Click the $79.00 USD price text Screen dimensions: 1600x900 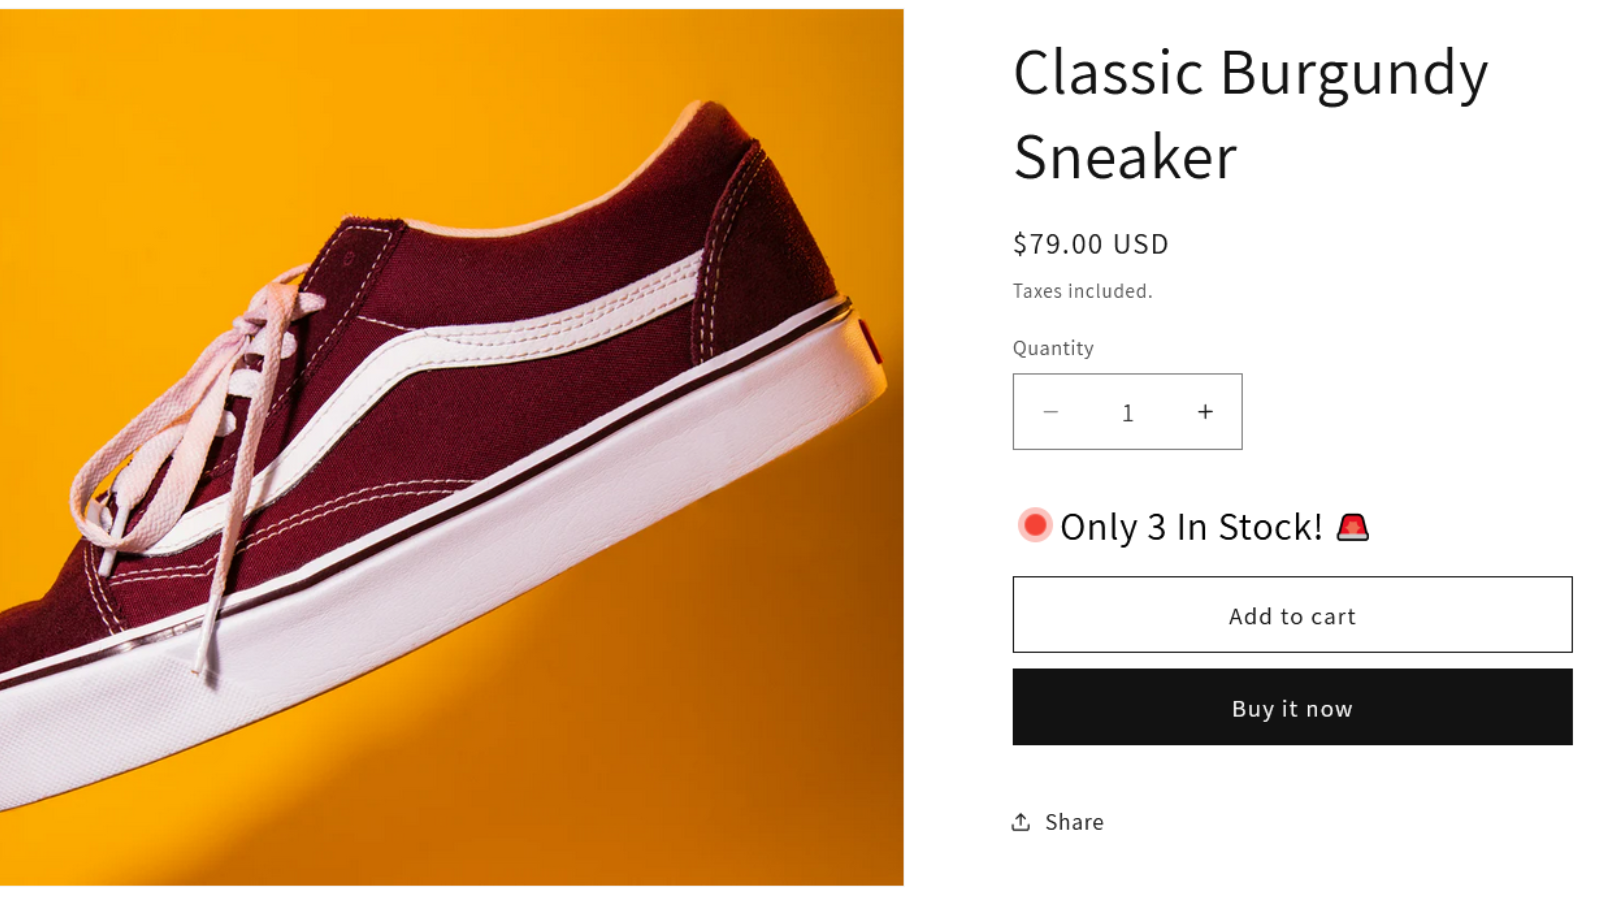(x=1090, y=243)
